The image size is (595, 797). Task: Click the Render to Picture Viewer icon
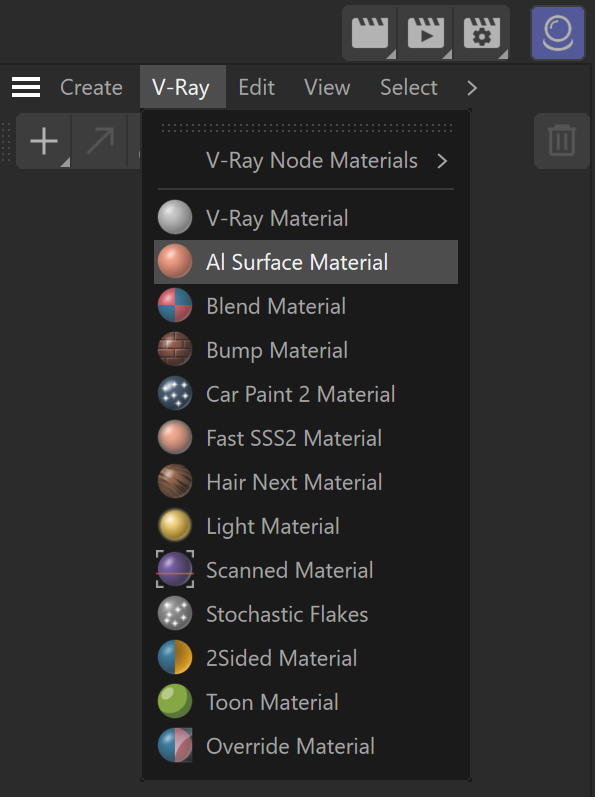tap(426, 34)
